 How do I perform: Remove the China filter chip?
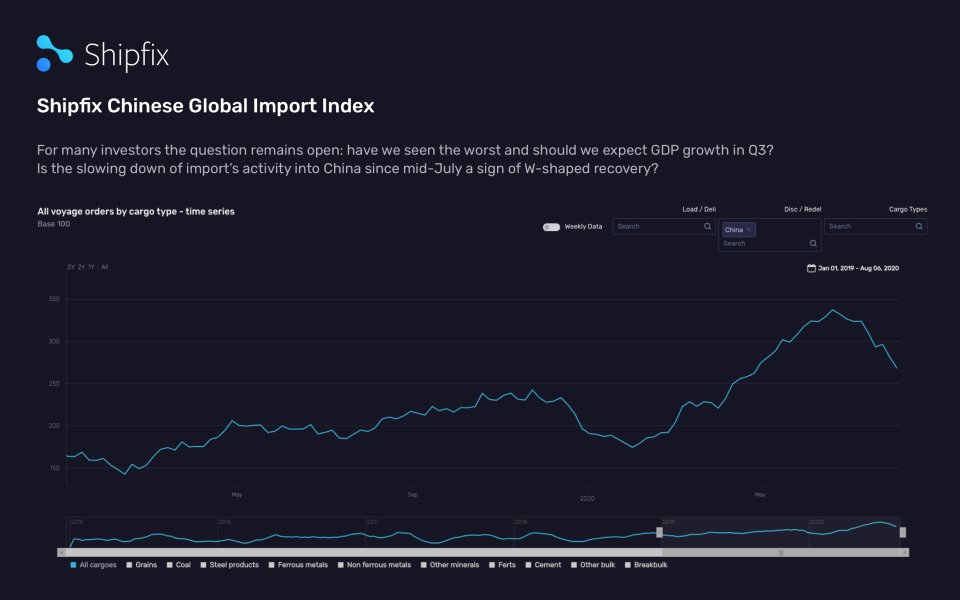click(749, 230)
